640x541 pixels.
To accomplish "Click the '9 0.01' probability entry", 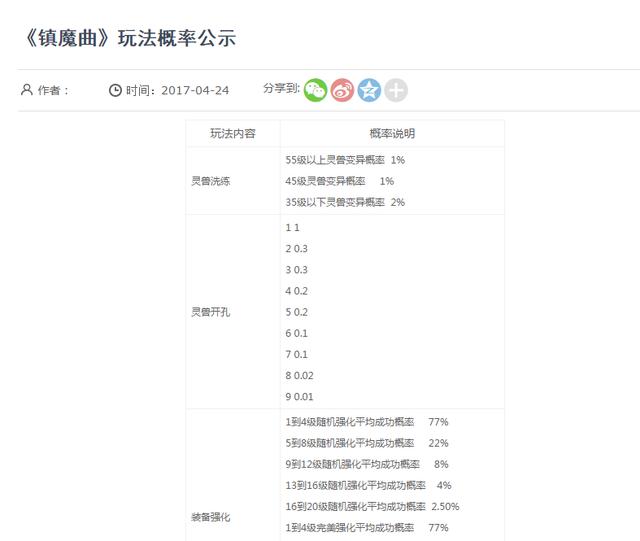I will point(299,397).
